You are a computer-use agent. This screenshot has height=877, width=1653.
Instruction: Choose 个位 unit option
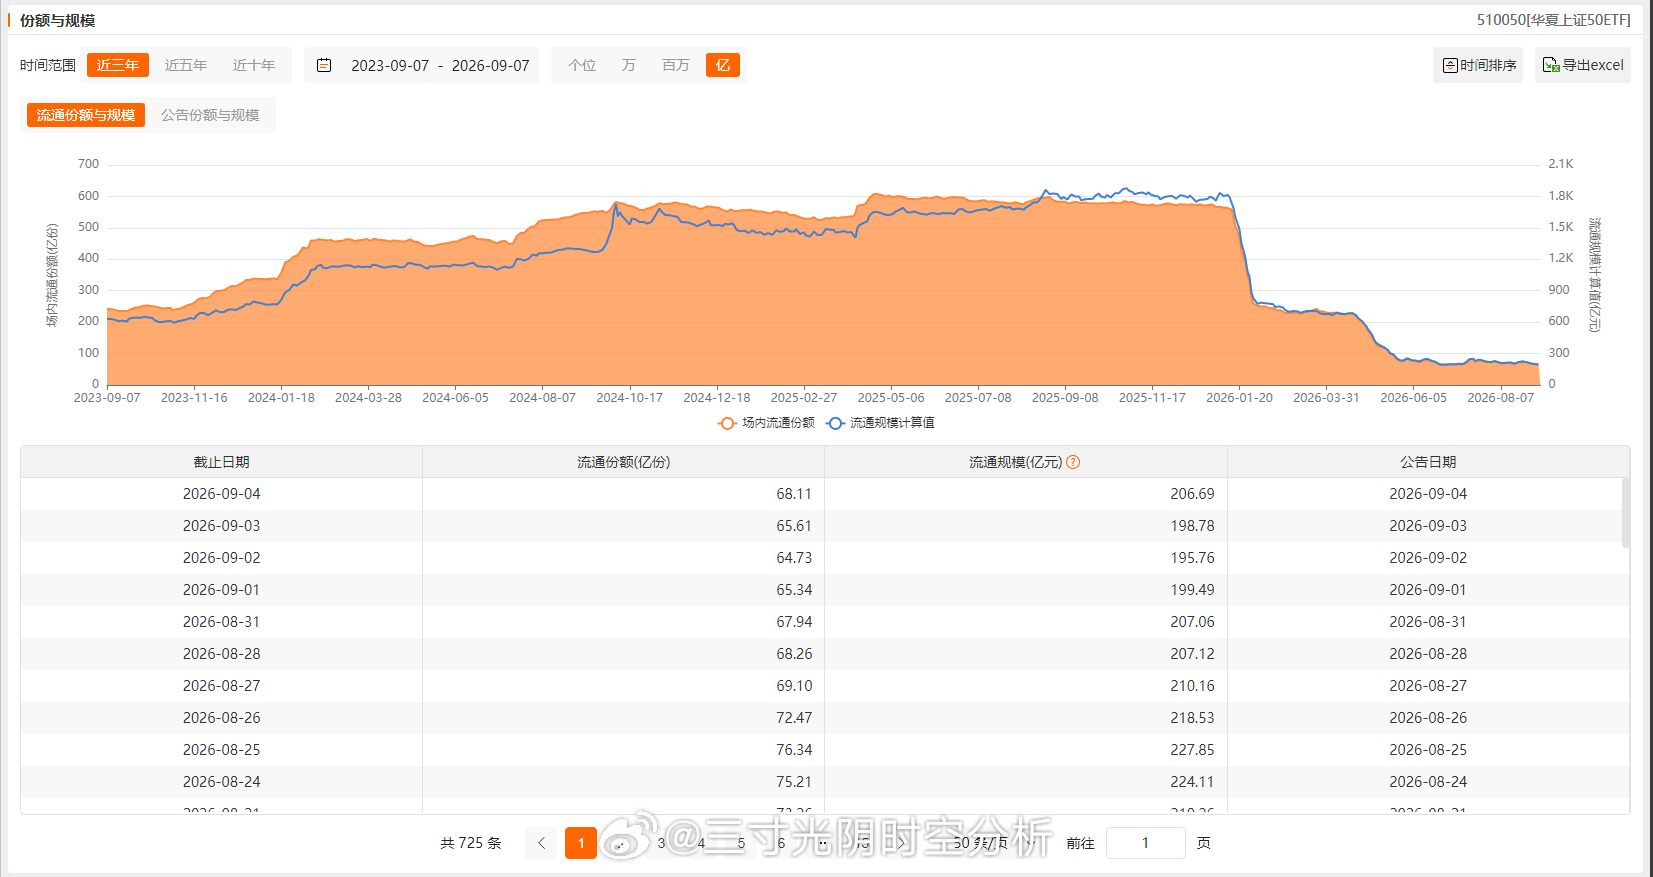(x=582, y=65)
